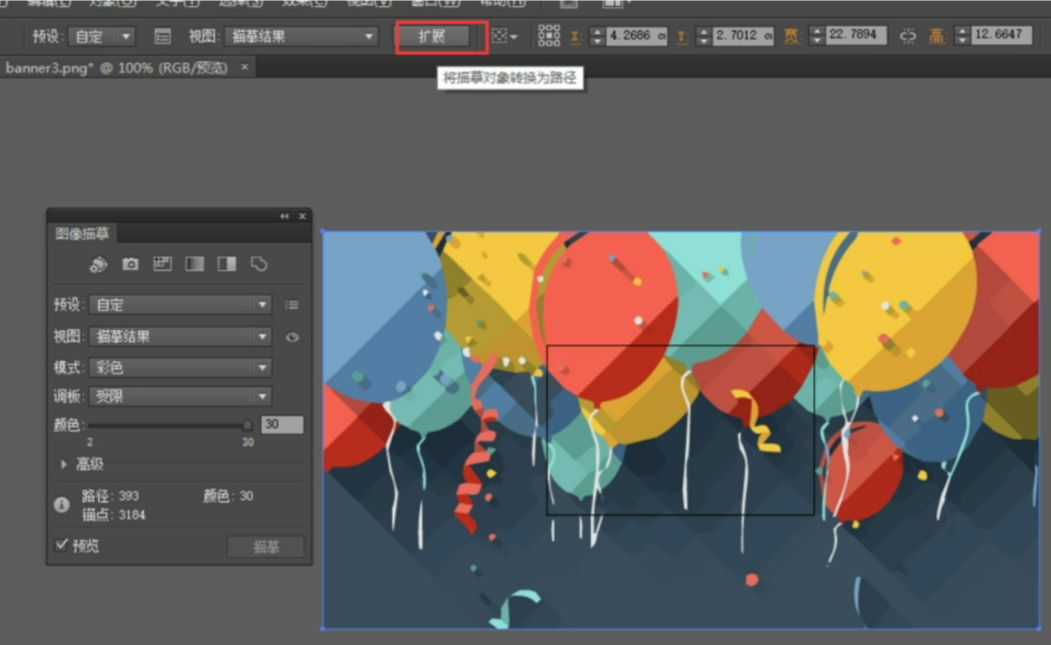This screenshot has width=1051, height=645.
Task: Open the 视图 描摹结果 dropdown in the control bar
Action: tap(301, 36)
